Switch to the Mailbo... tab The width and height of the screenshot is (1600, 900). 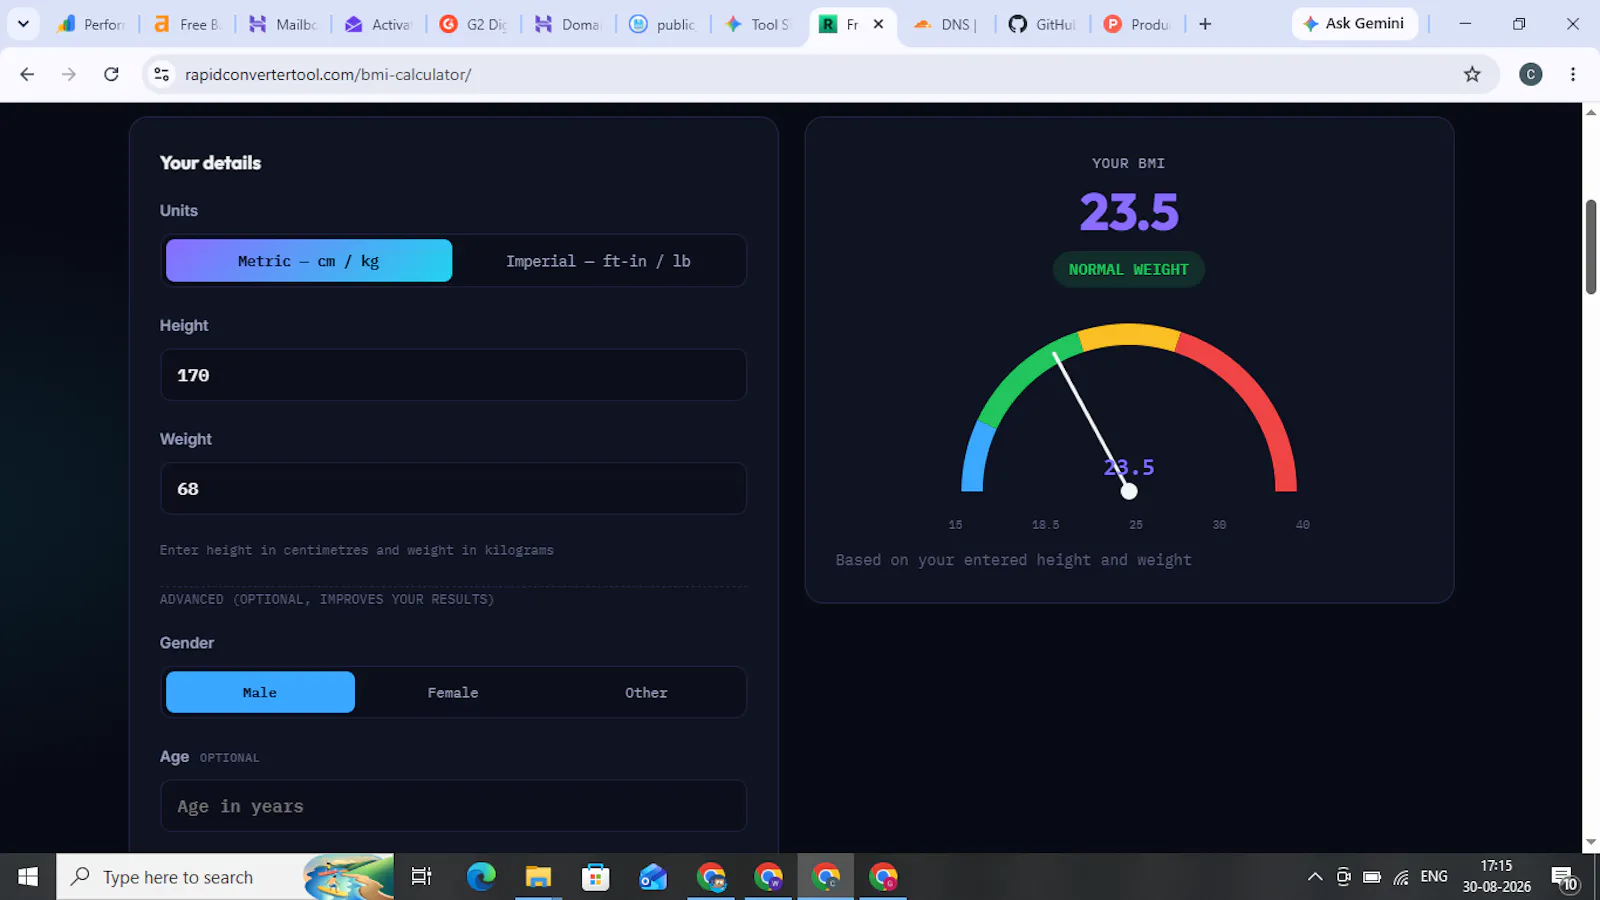[284, 24]
